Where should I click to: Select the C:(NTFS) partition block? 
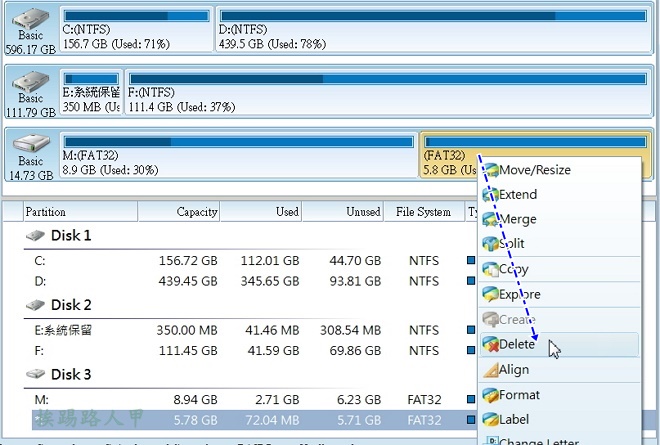coord(136,29)
